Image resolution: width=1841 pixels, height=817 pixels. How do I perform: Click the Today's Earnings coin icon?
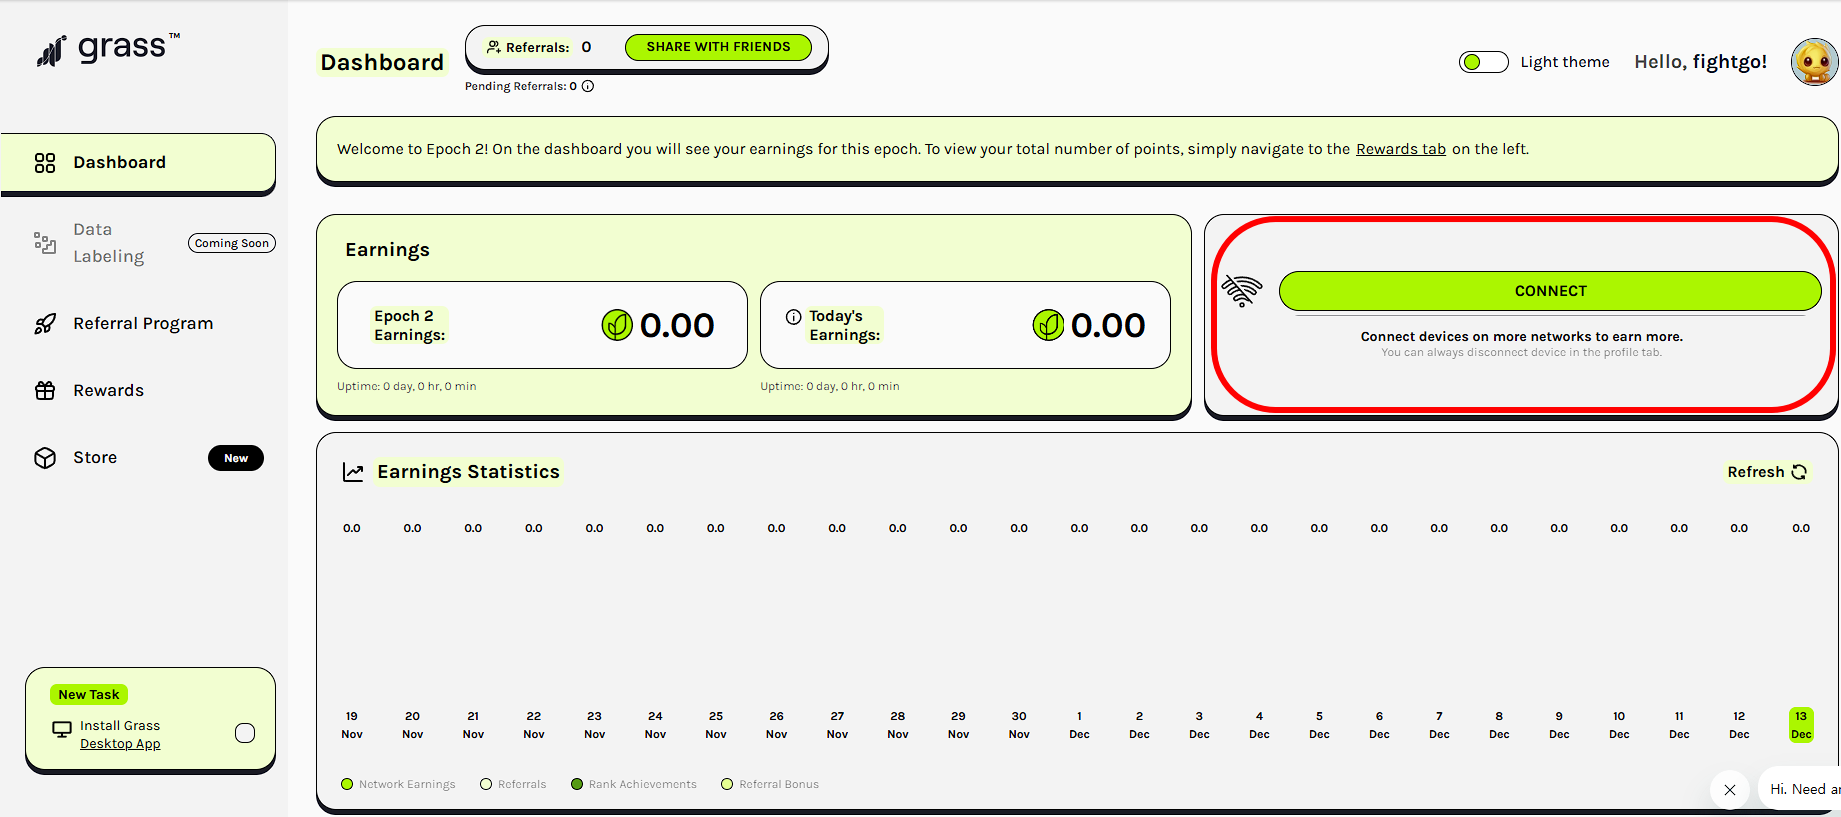click(x=1048, y=325)
